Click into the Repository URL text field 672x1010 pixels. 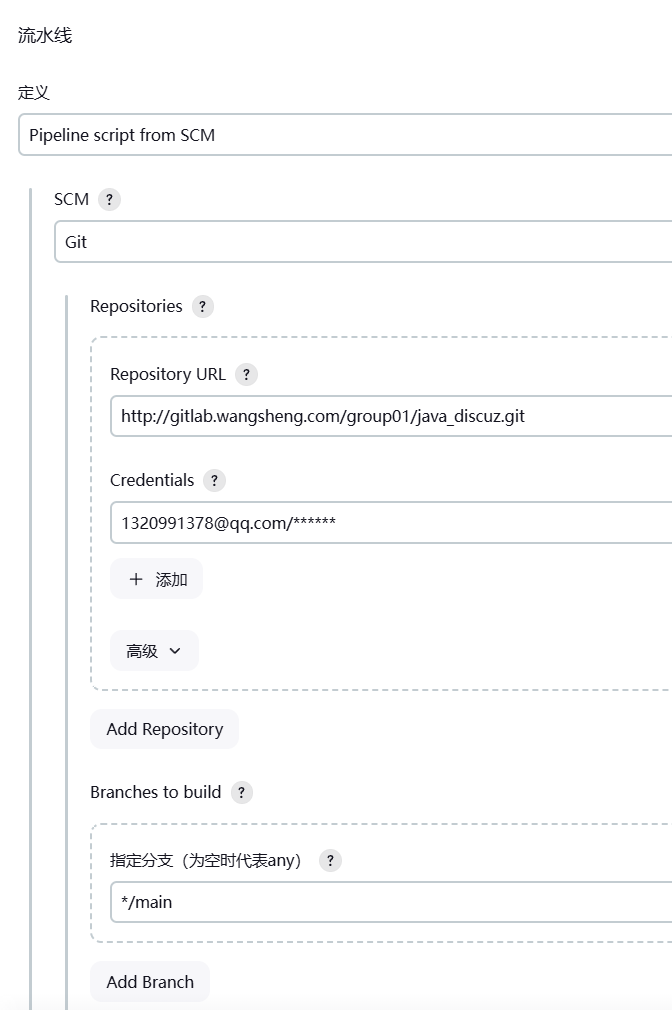(391, 416)
